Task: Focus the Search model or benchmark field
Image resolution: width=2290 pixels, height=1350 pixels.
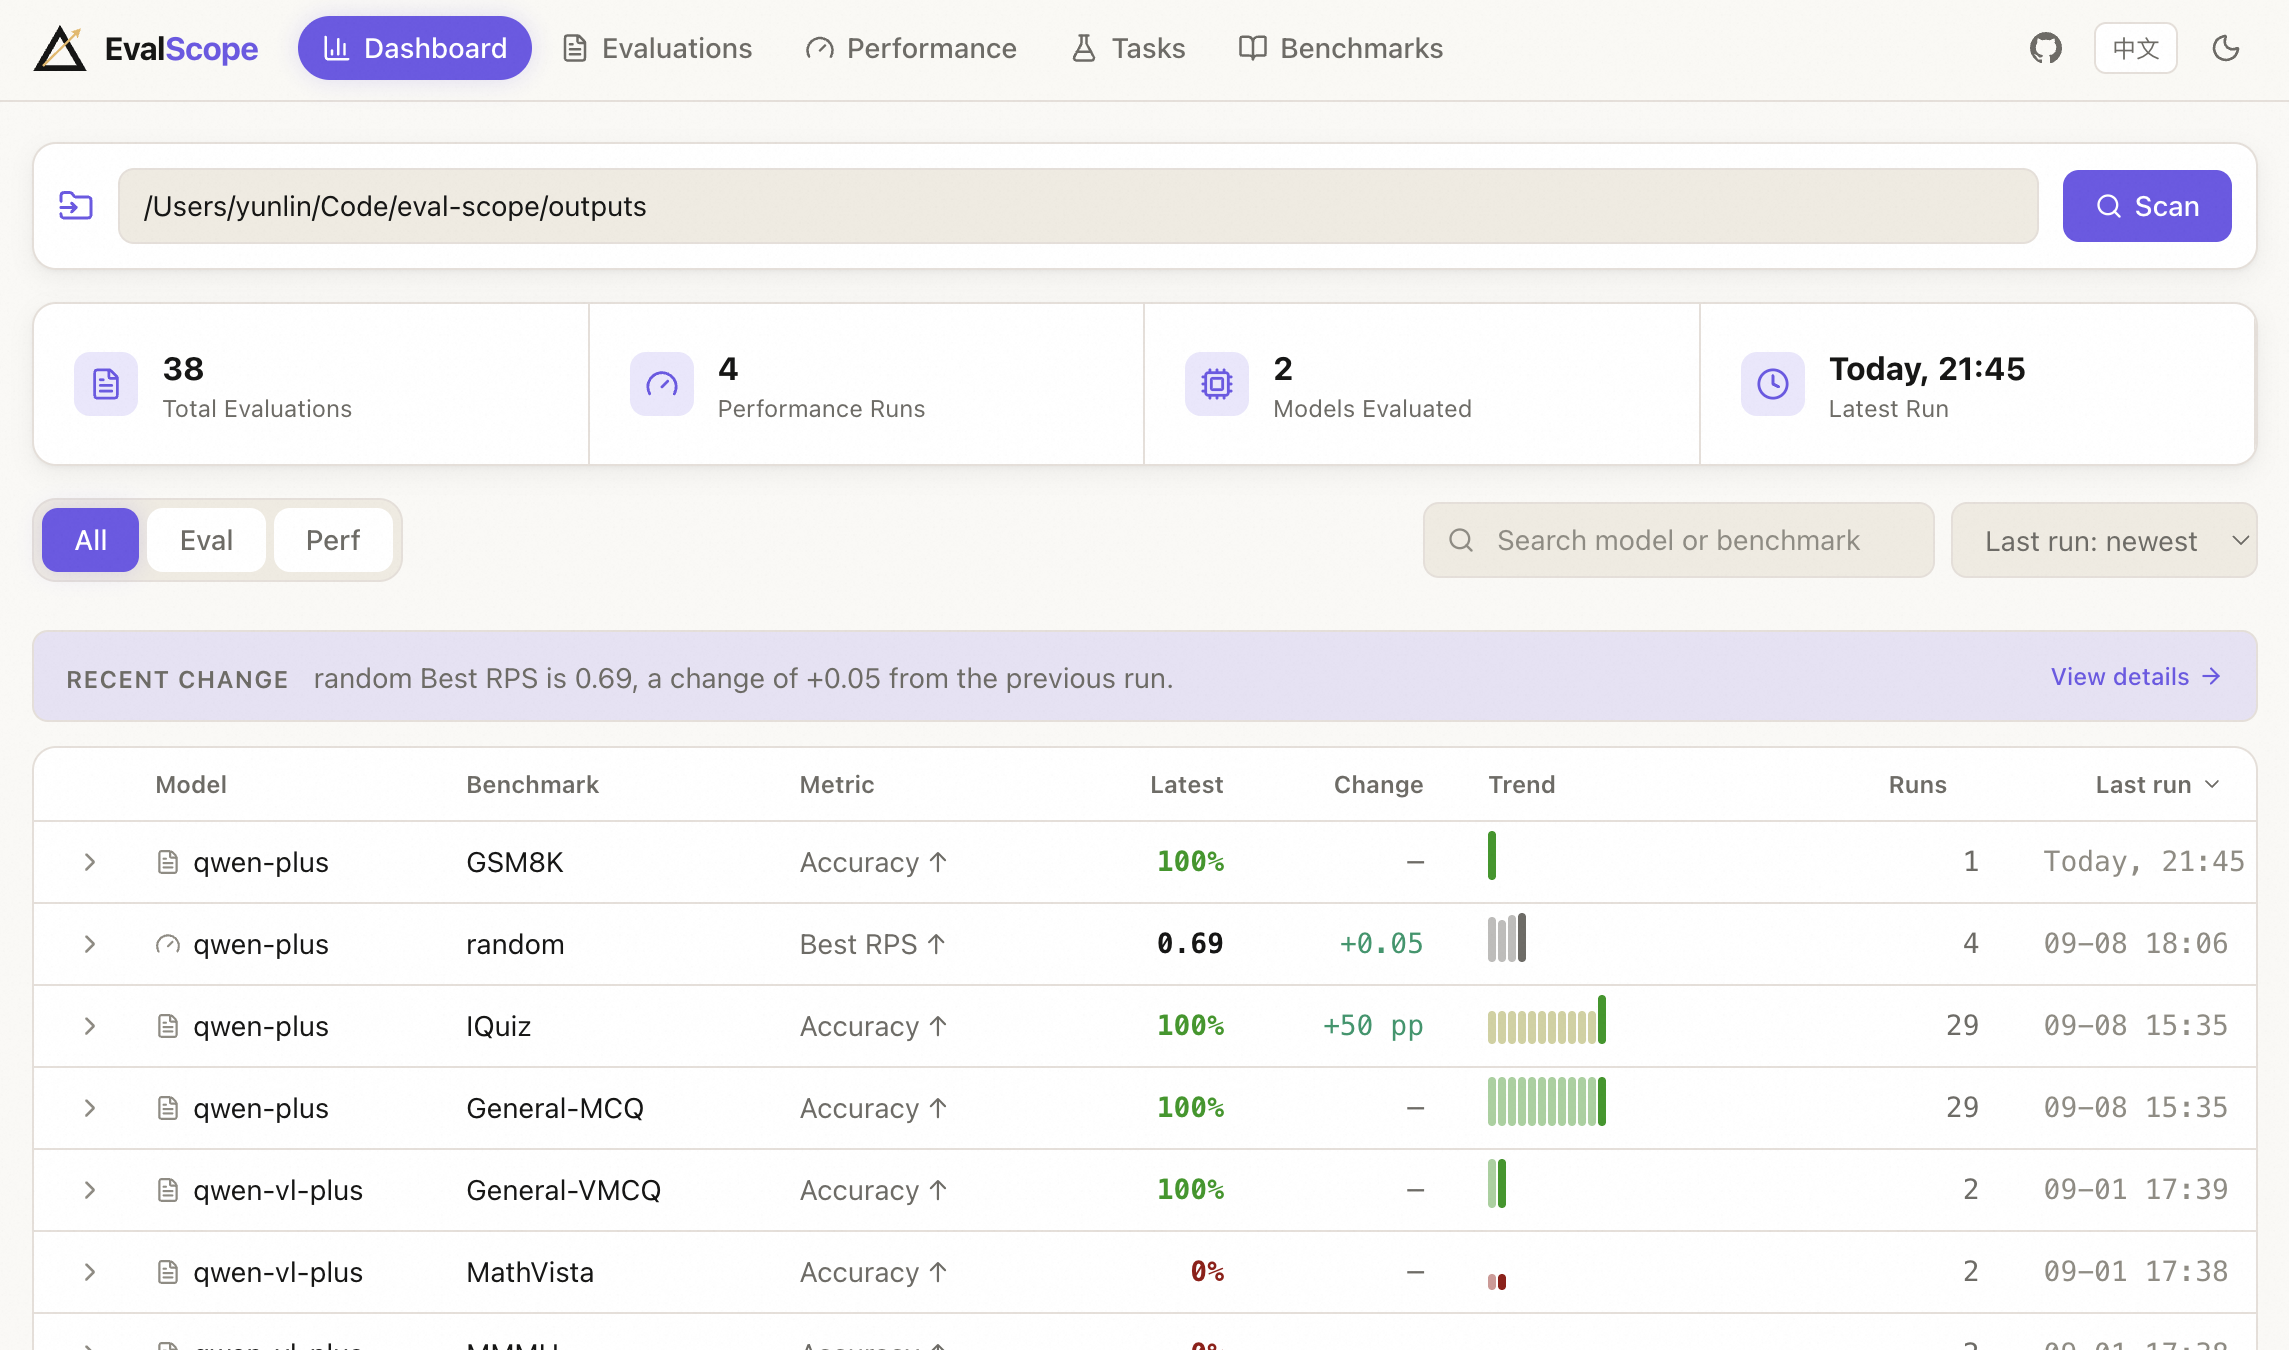Action: [x=1679, y=540]
